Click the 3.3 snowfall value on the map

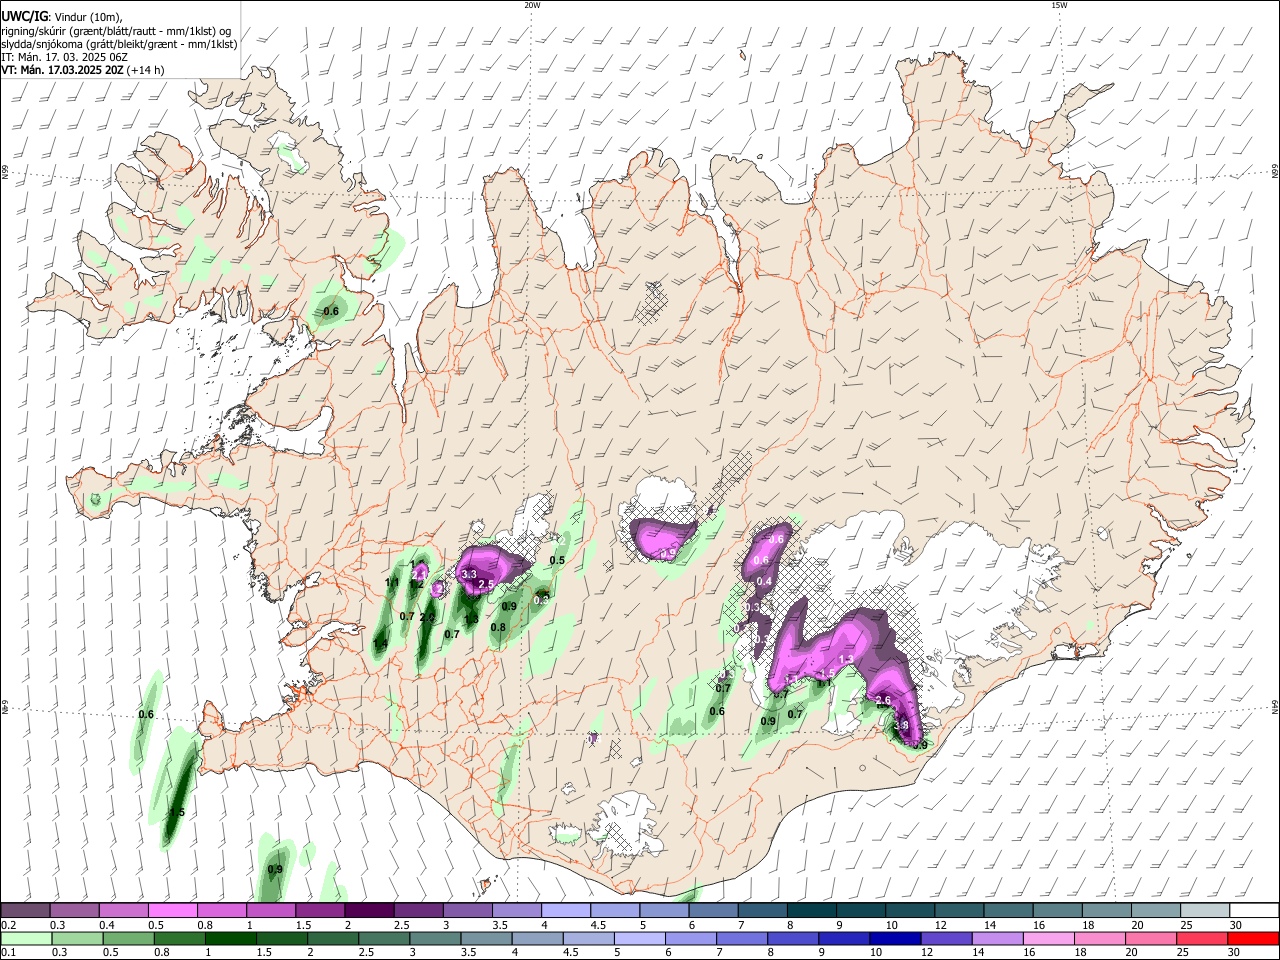[468, 574]
